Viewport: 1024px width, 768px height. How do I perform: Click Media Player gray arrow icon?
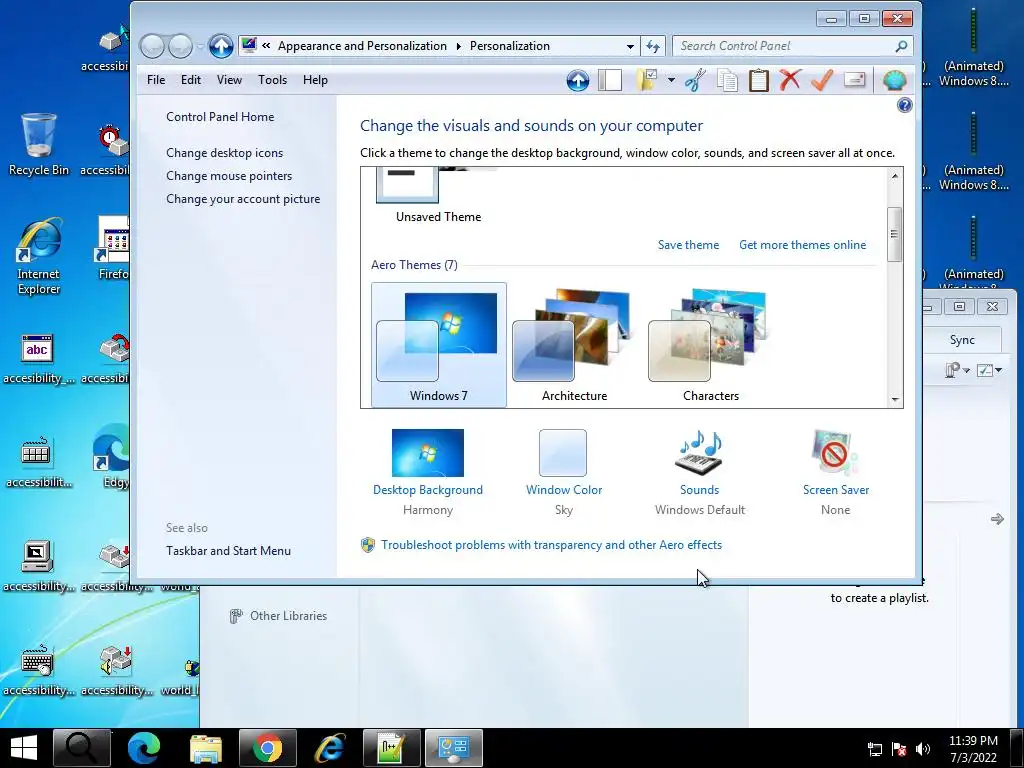[x=997, y=519]
